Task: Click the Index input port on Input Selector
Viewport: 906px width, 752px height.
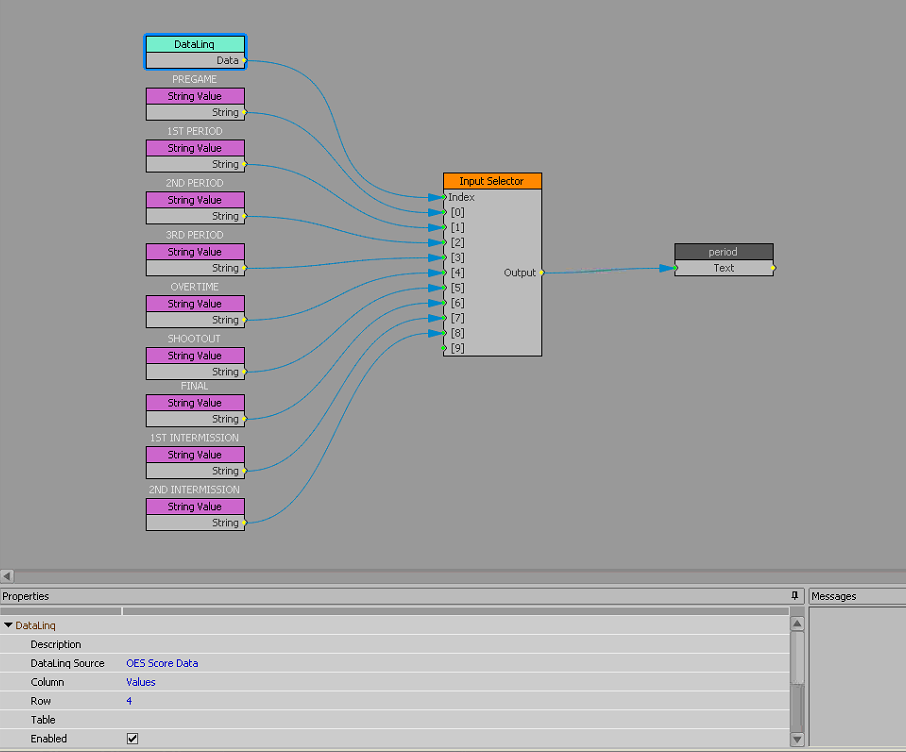Action: [445, 197]
